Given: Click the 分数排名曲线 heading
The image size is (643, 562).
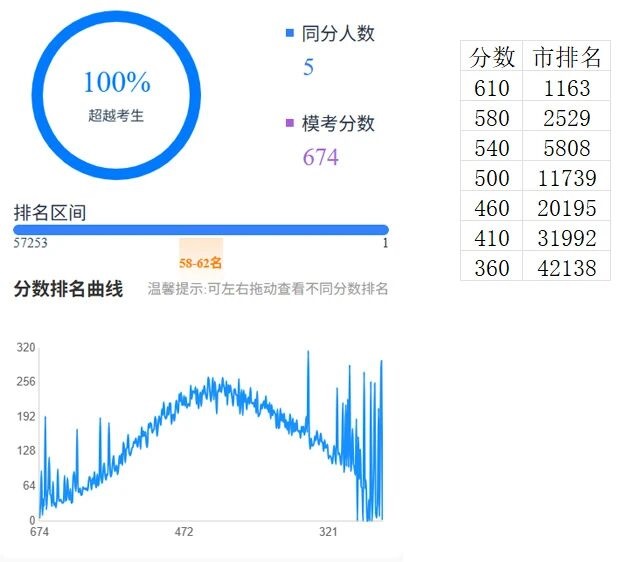Looking at the screenshot, I should 68,289.
